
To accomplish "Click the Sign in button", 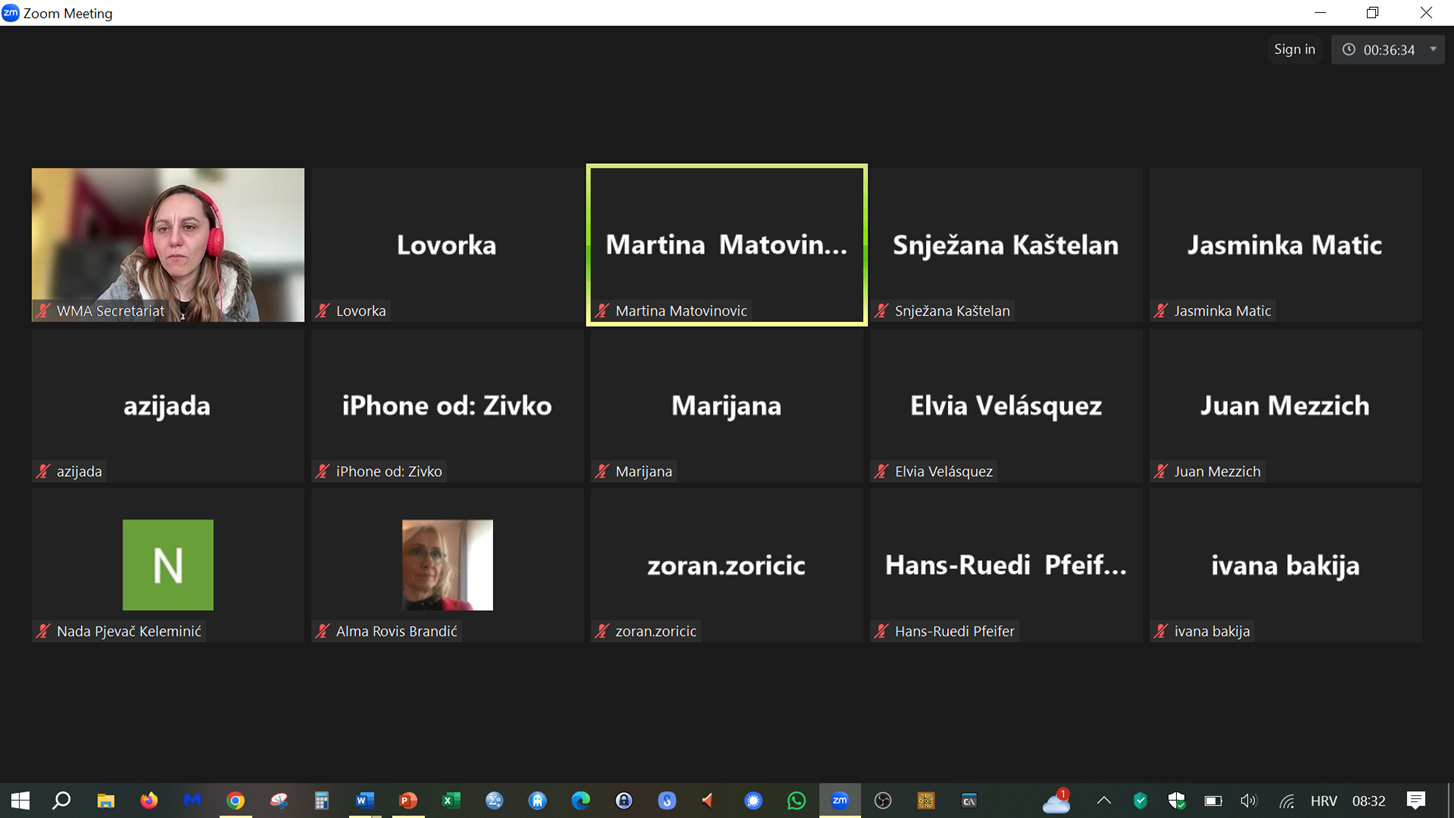I will 1294,49.
